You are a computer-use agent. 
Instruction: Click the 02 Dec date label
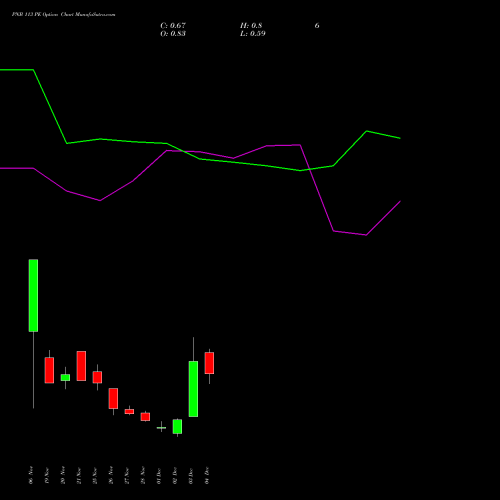pos(175,475)
